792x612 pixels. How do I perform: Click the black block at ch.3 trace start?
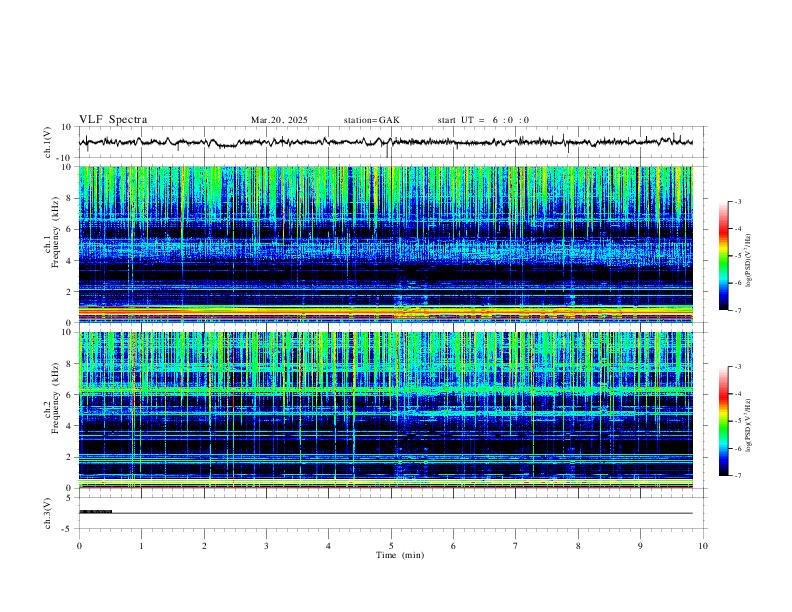click(95, 512)
